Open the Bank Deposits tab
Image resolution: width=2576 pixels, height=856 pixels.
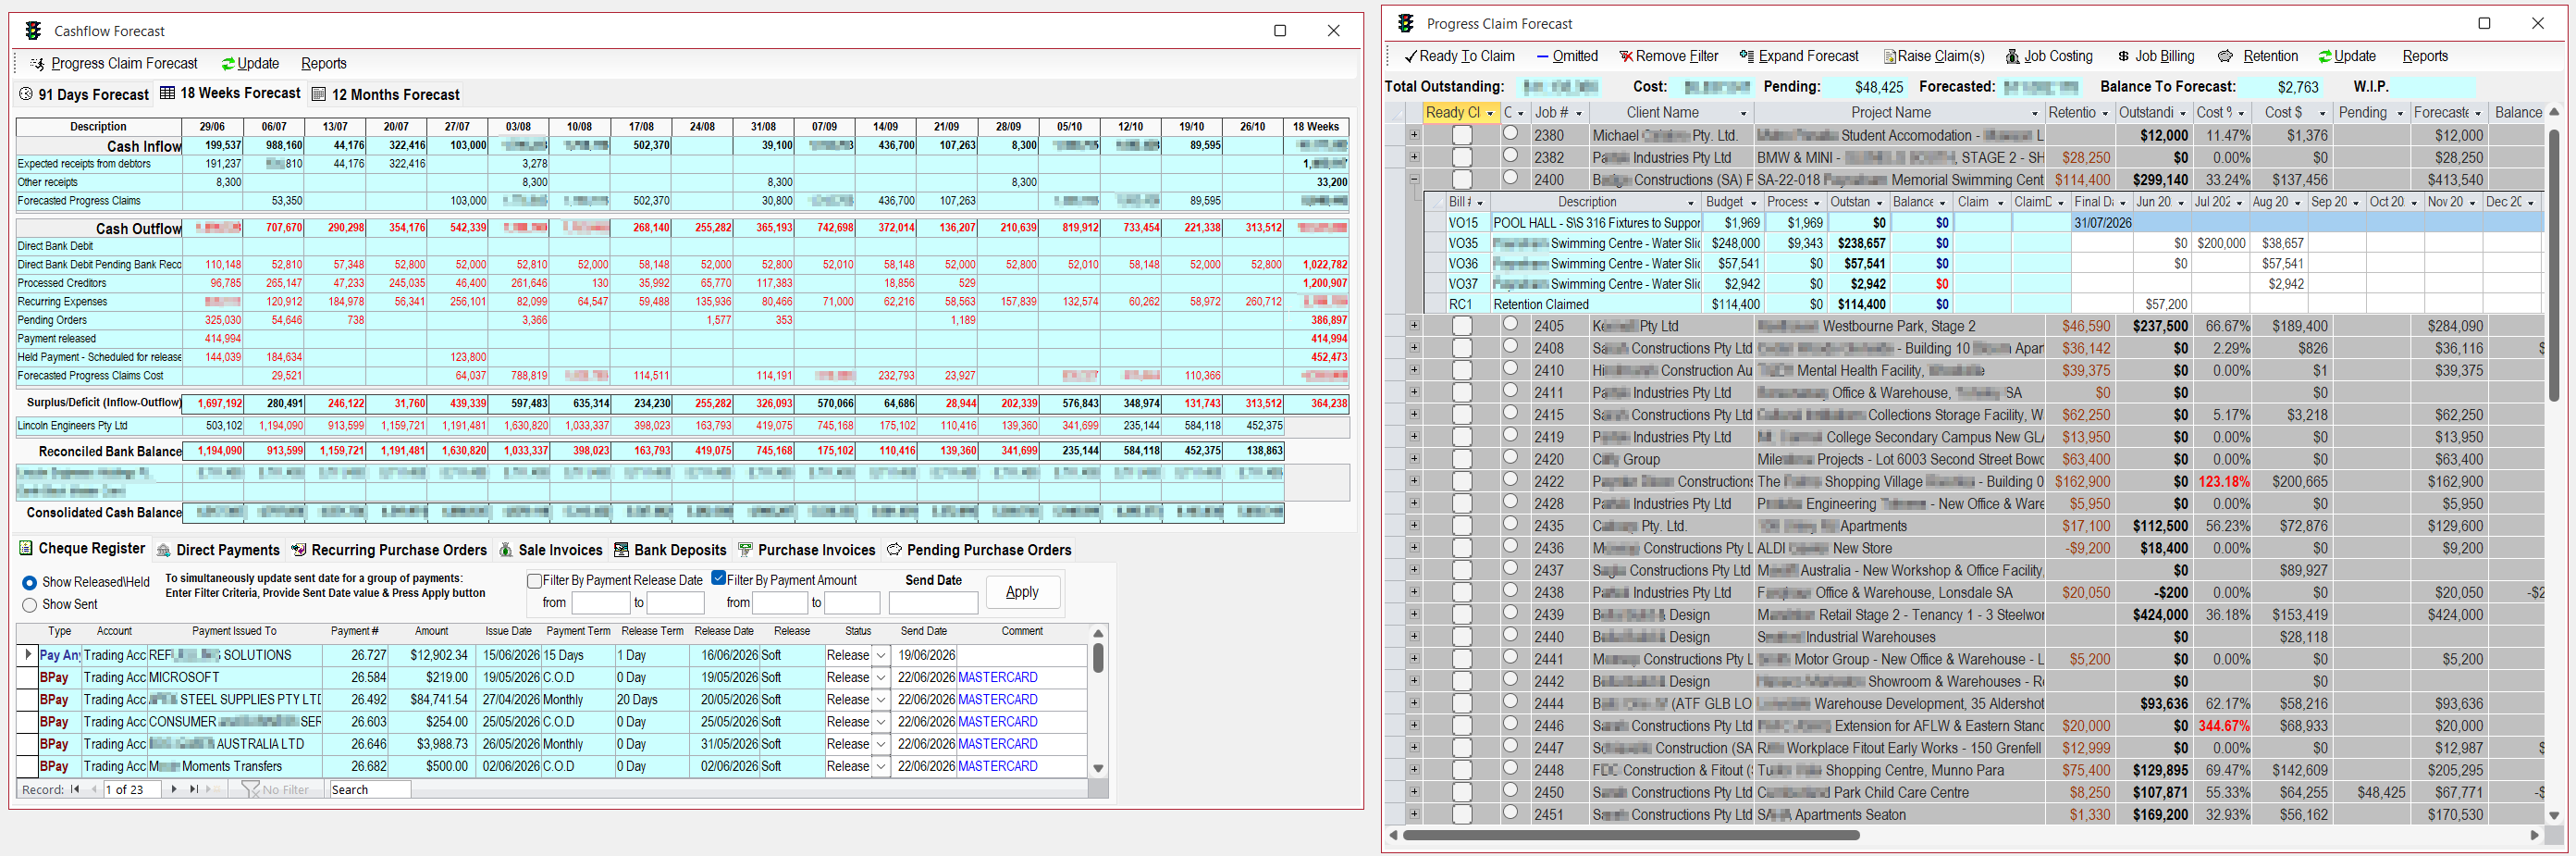coord(670,550)
